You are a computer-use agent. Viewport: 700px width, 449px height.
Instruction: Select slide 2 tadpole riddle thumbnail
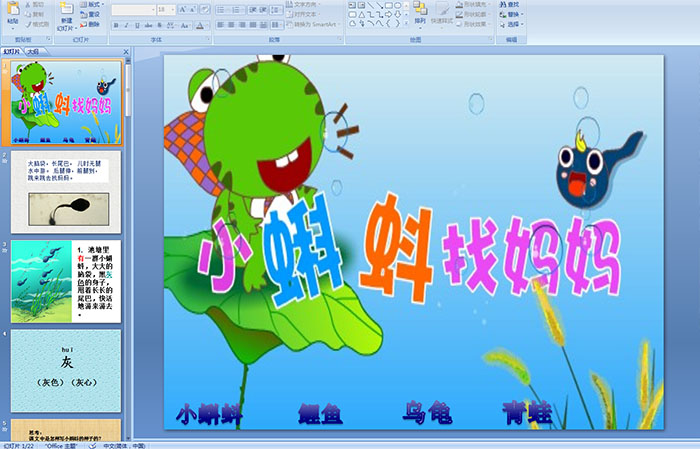point(66,192)
